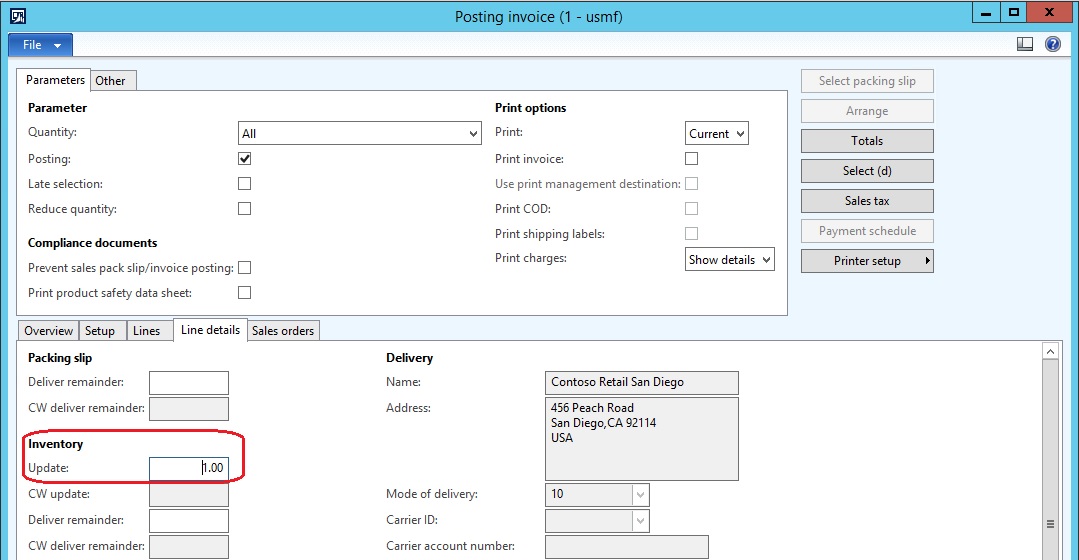
Task: Tick the Reduce quantity checkbox
Action: coord(244,209)
